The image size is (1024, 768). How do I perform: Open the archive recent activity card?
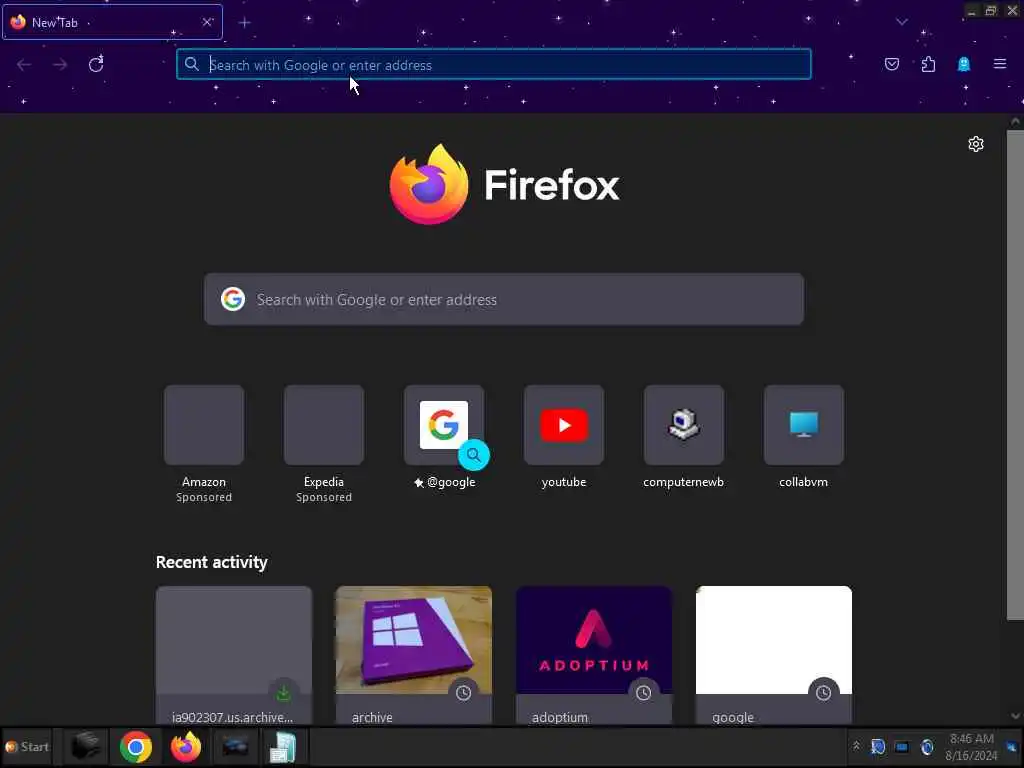(x=414, y=655)
